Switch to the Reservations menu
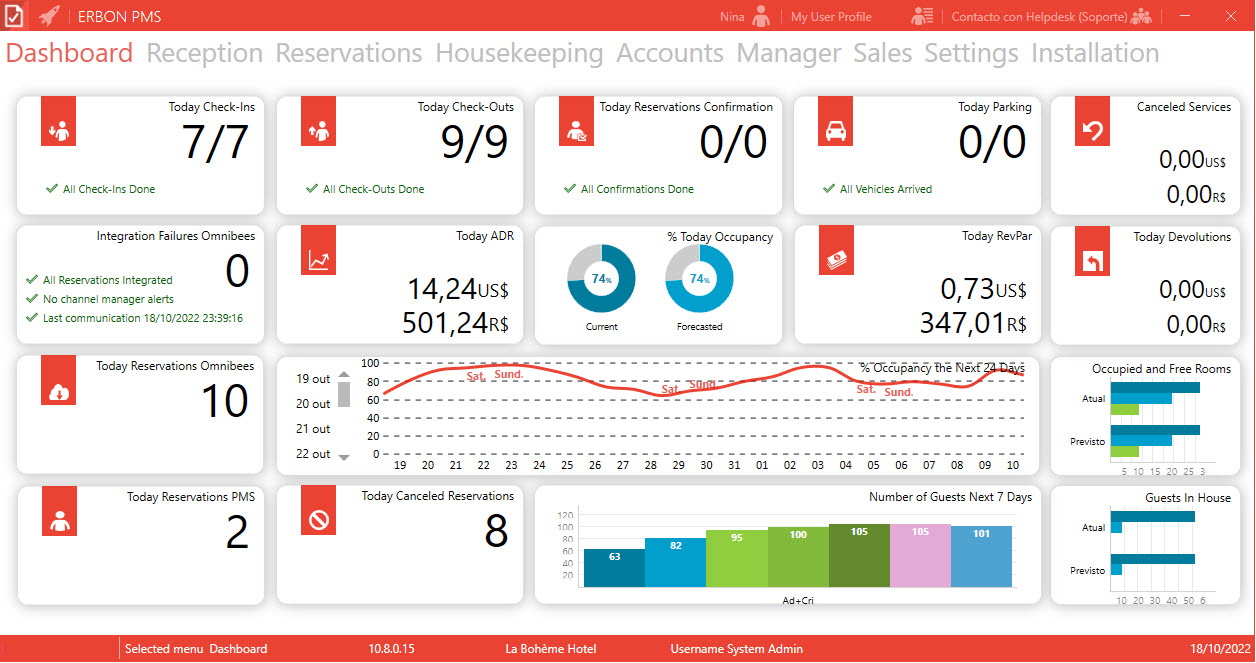The image size is (1256, 663). pos(349,53)
